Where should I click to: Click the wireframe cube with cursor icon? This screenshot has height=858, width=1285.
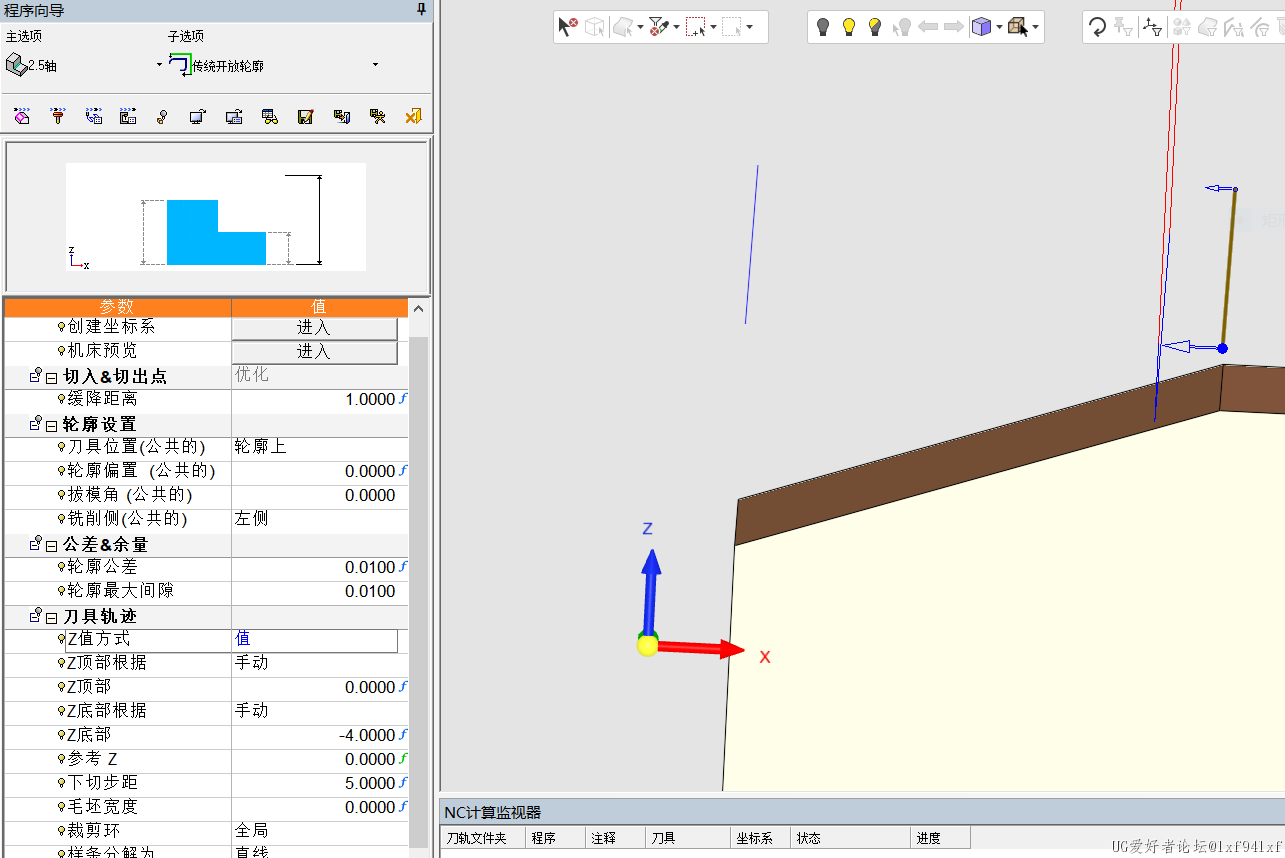point(1018,27)
